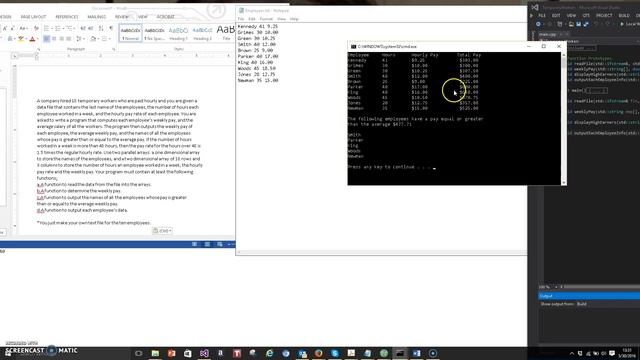Image resolution: width=640 pixels, height=360 pixels.
Task: Open Visual Studio BUILD menu
Action: pos(624,16)
